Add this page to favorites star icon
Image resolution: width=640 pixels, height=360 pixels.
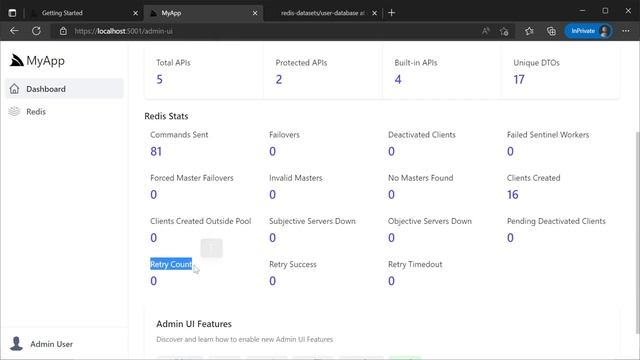pyautogui.click(x=504, y=31)
